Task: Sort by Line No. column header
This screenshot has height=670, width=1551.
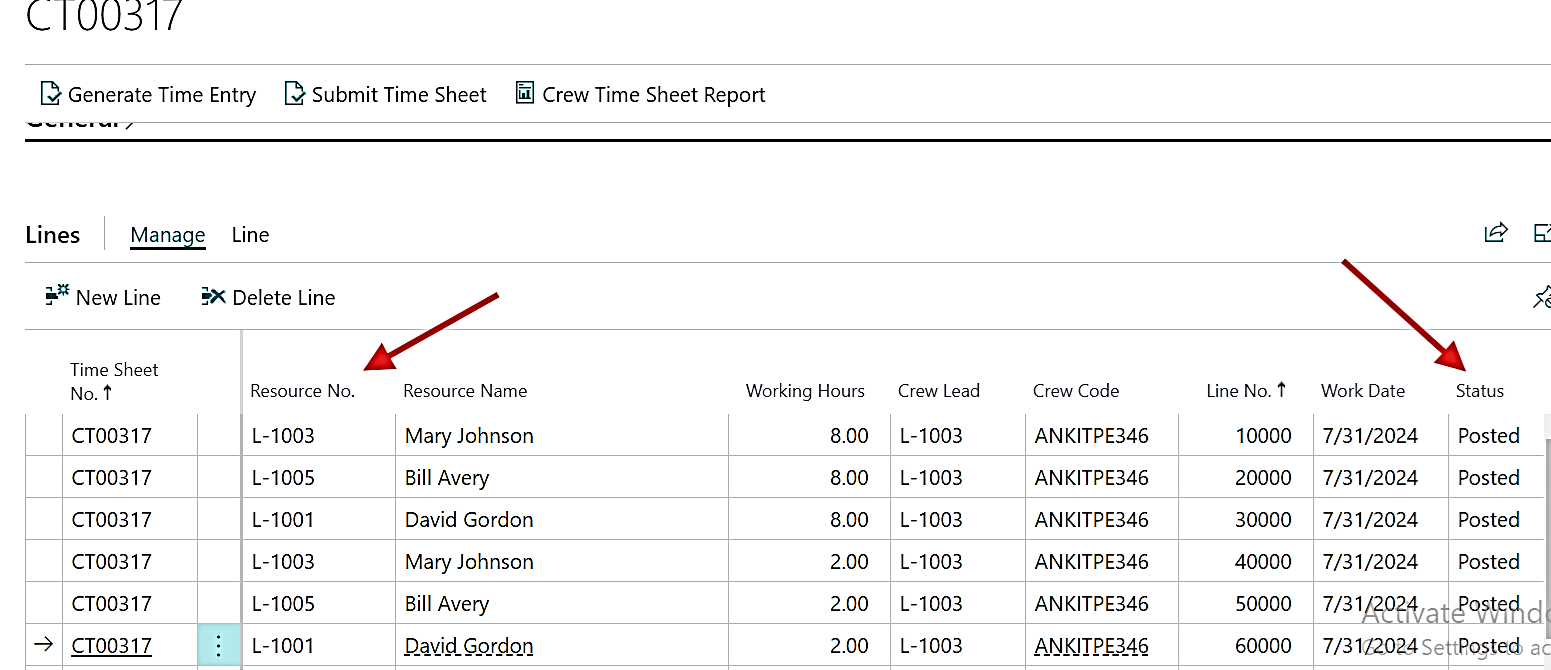Action: (x=1245, y=391)
